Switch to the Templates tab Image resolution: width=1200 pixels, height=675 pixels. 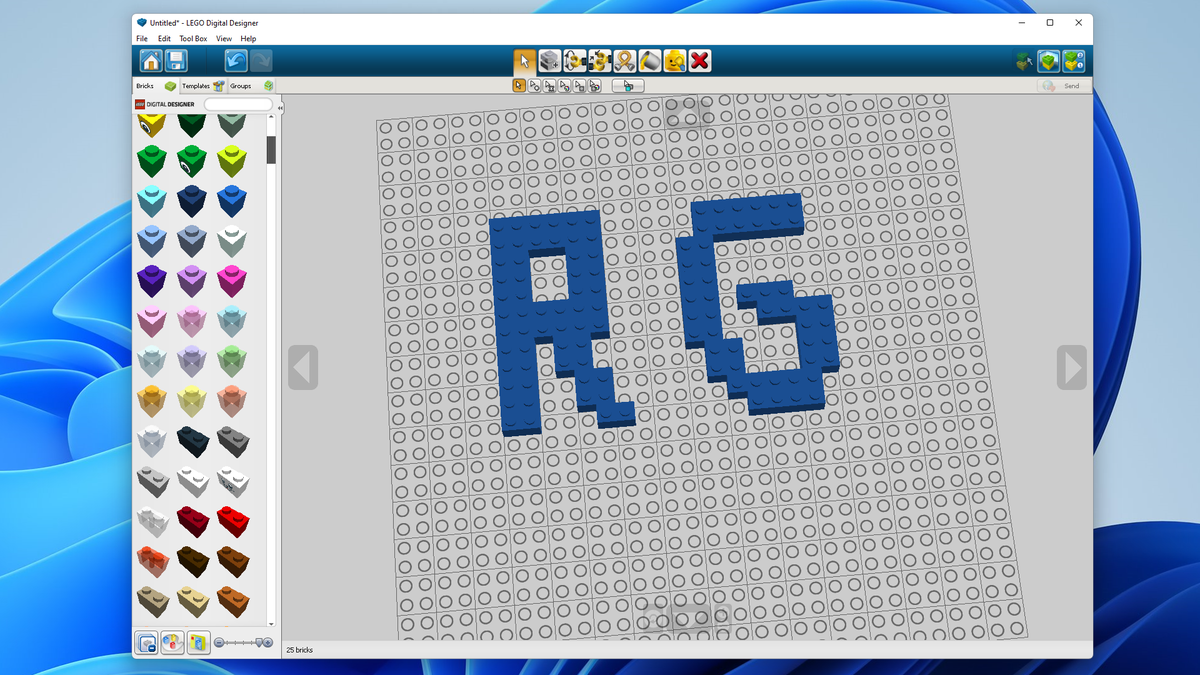point(203,86)
